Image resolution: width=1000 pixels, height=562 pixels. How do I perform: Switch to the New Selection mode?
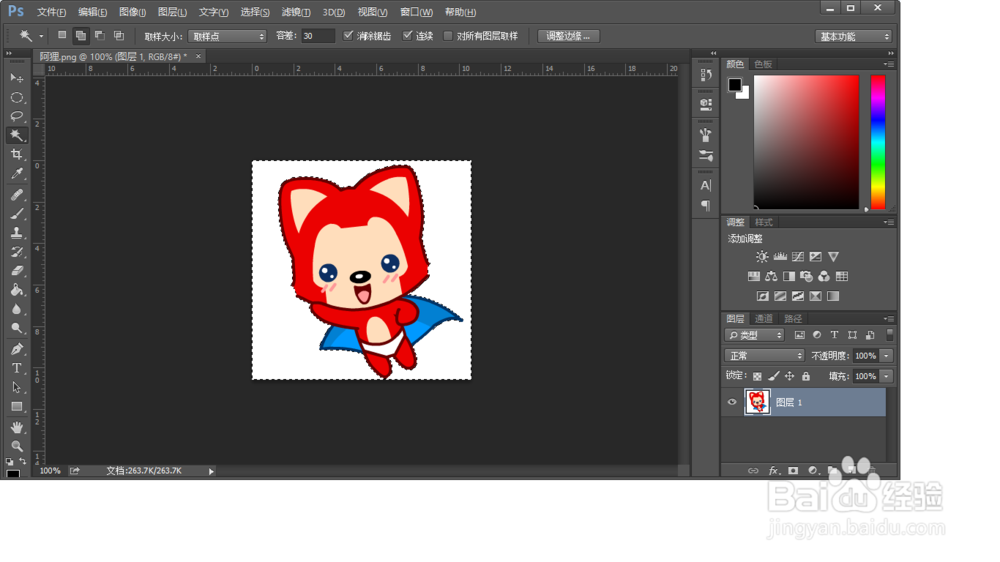tap(62, 36)
